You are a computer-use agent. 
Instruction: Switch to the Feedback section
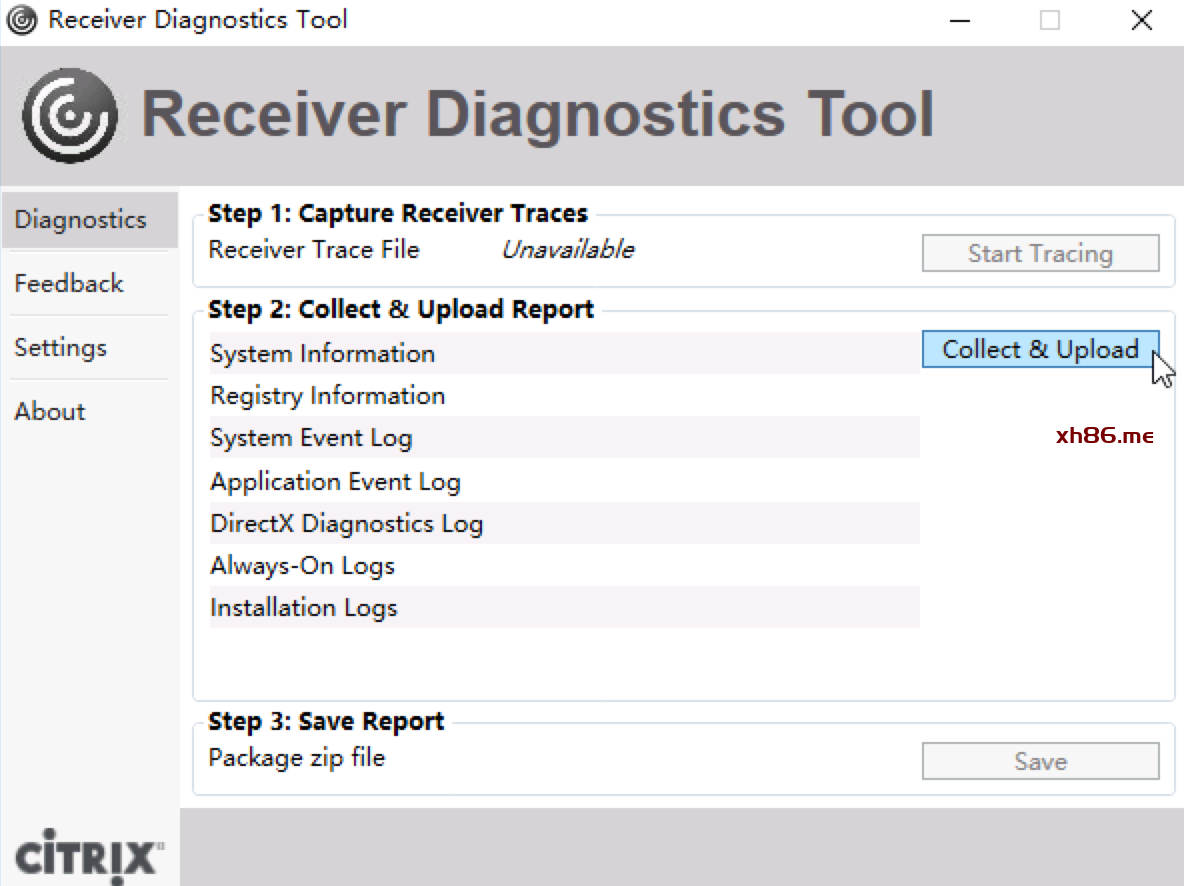click(x=89, y=284)
